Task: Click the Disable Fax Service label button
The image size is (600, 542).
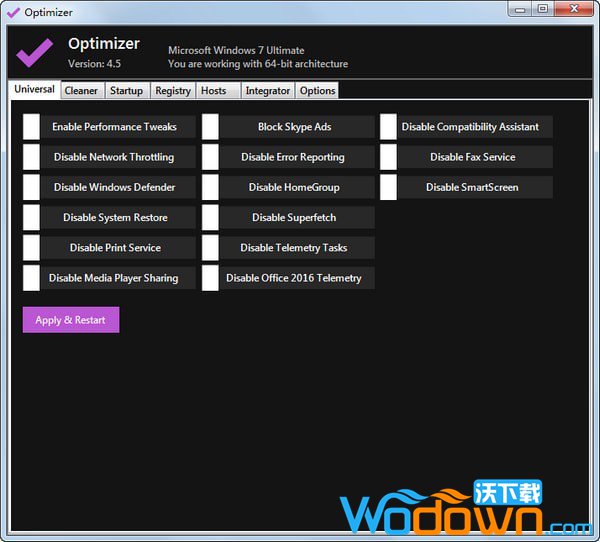Action: pos(476,157)
